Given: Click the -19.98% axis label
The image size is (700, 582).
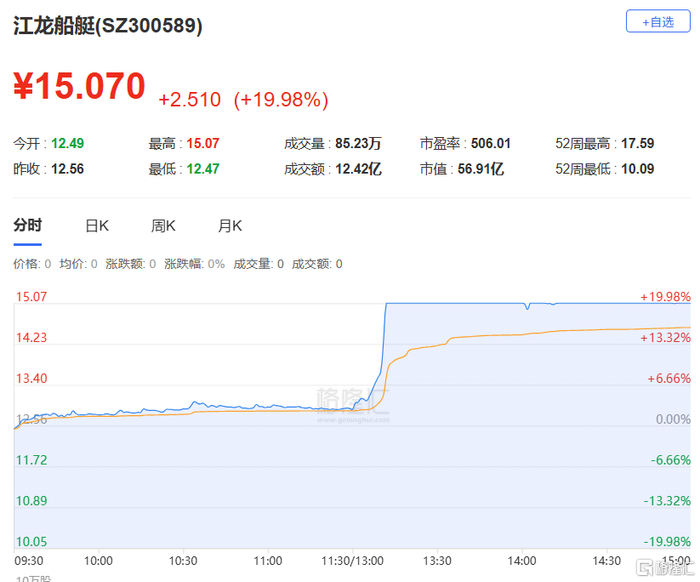Looking at the screenshot, I should (x=667, y=542).
